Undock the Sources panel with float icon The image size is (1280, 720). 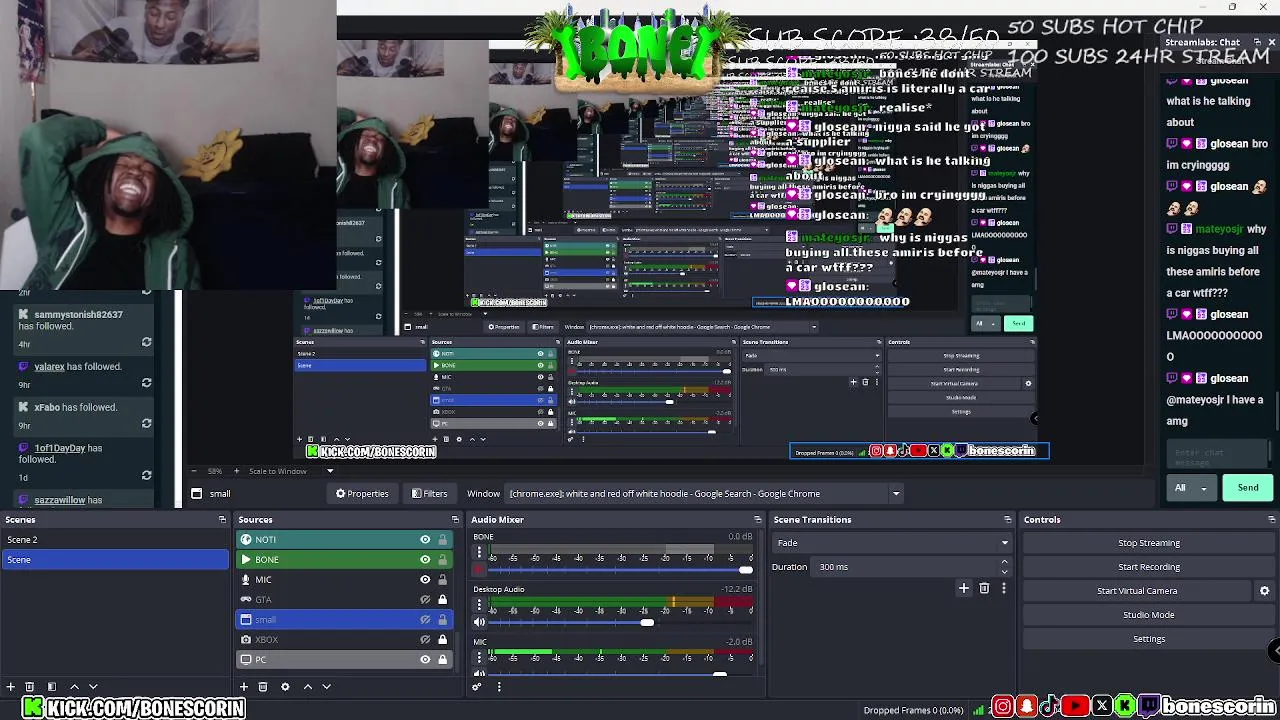(x=455, y=520)
